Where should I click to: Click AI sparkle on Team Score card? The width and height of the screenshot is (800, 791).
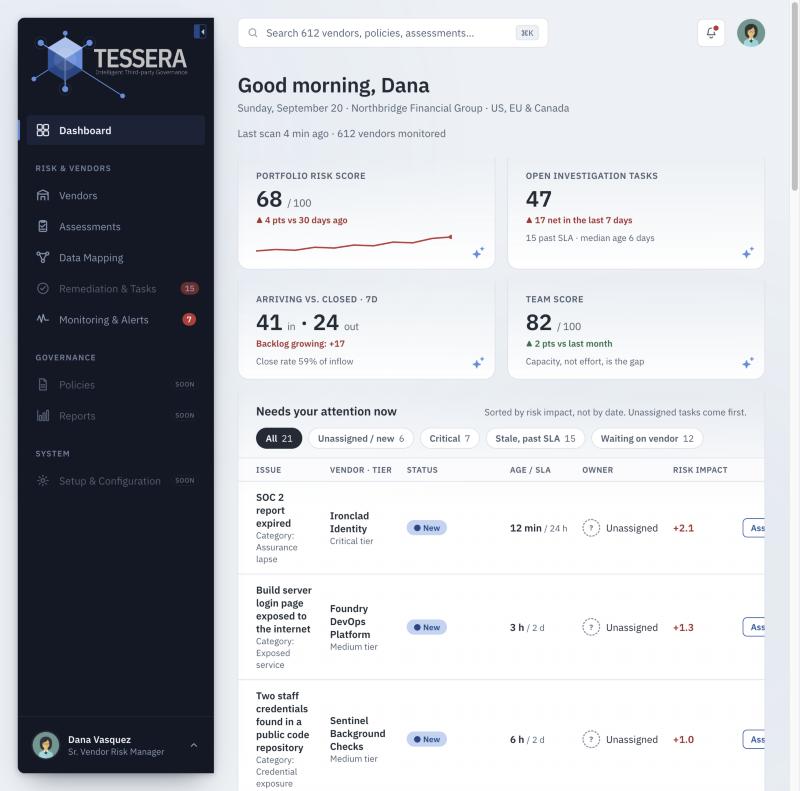[747, 362]
